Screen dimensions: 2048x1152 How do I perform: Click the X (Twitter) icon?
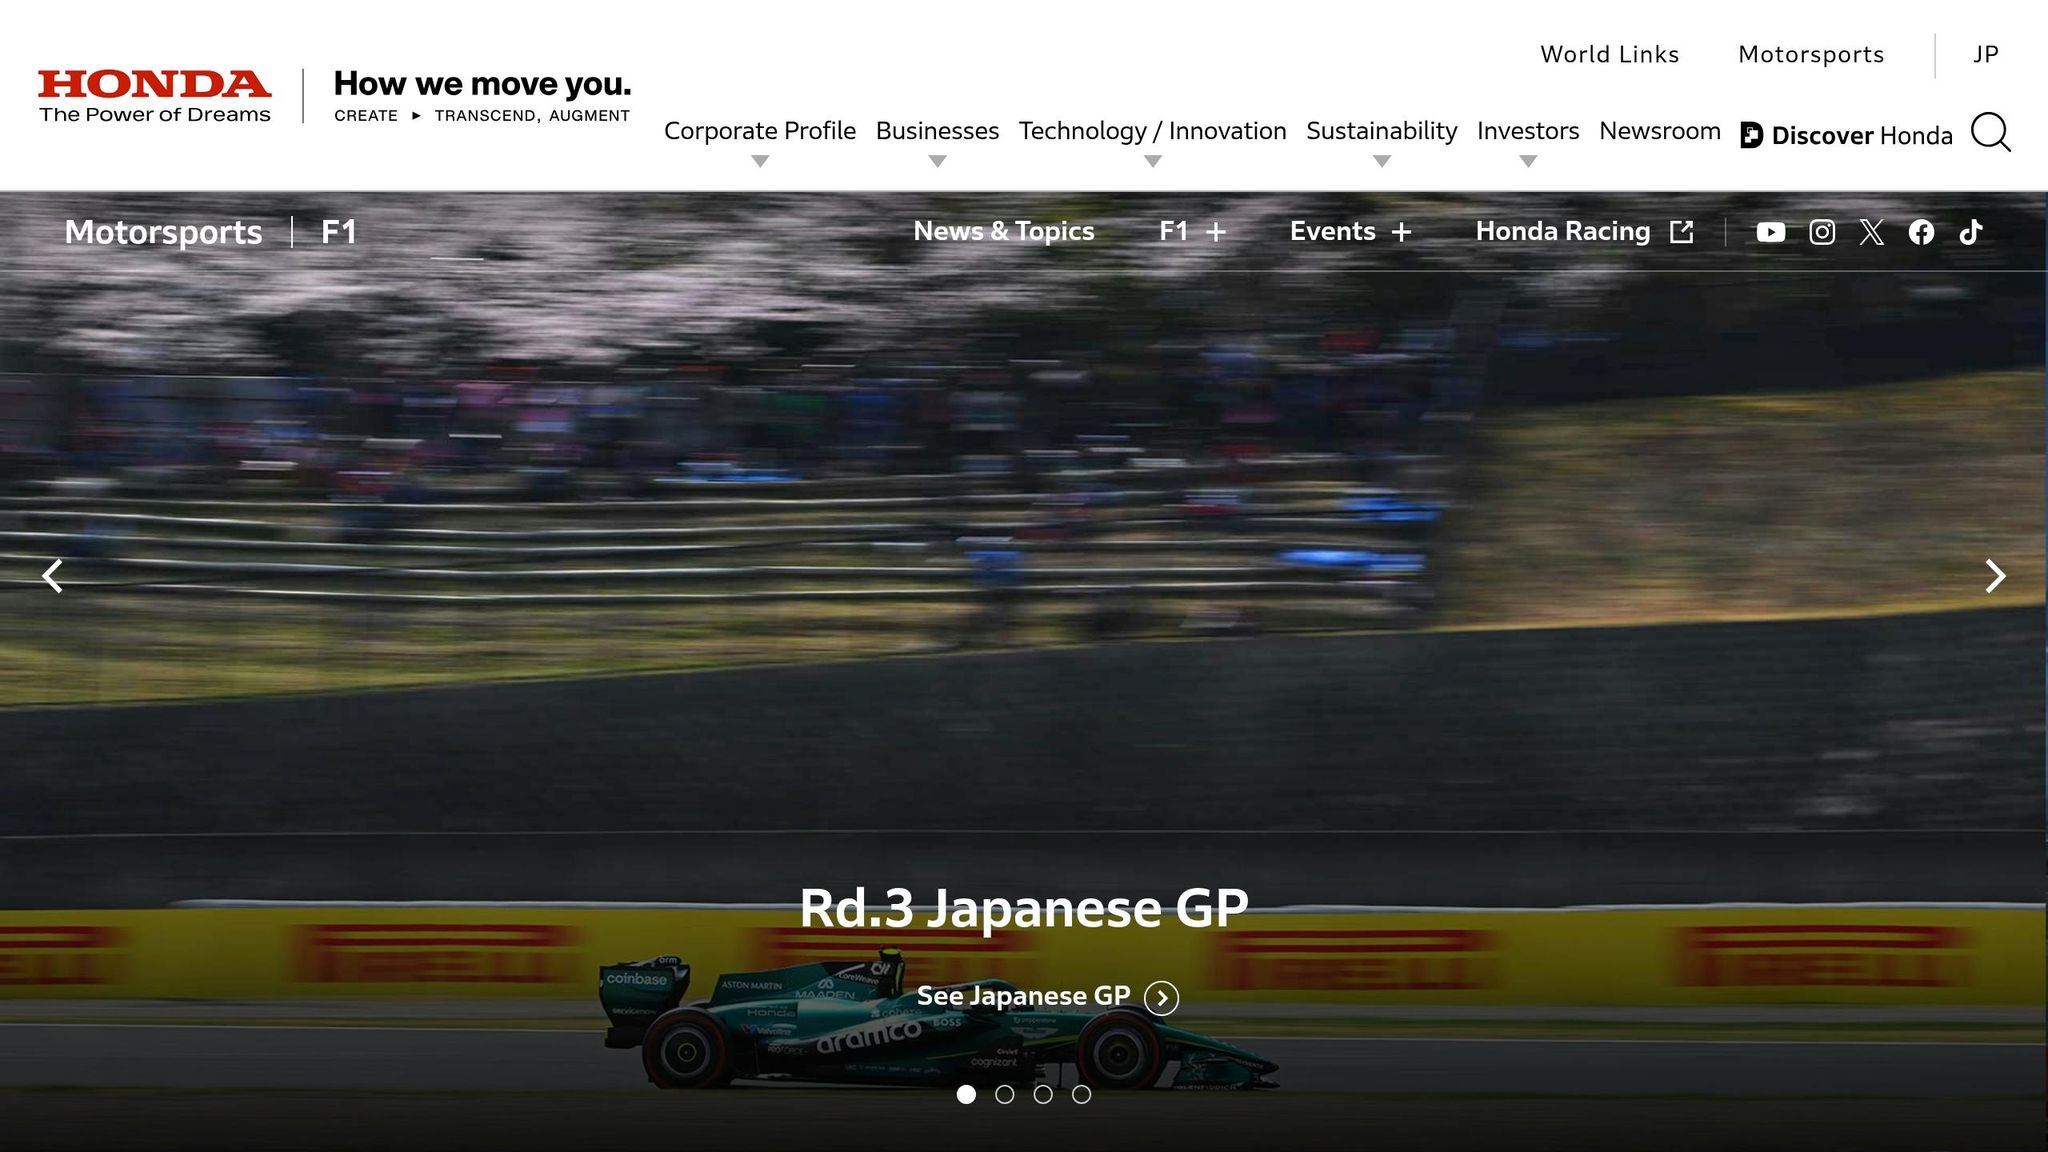point(1871,232)
